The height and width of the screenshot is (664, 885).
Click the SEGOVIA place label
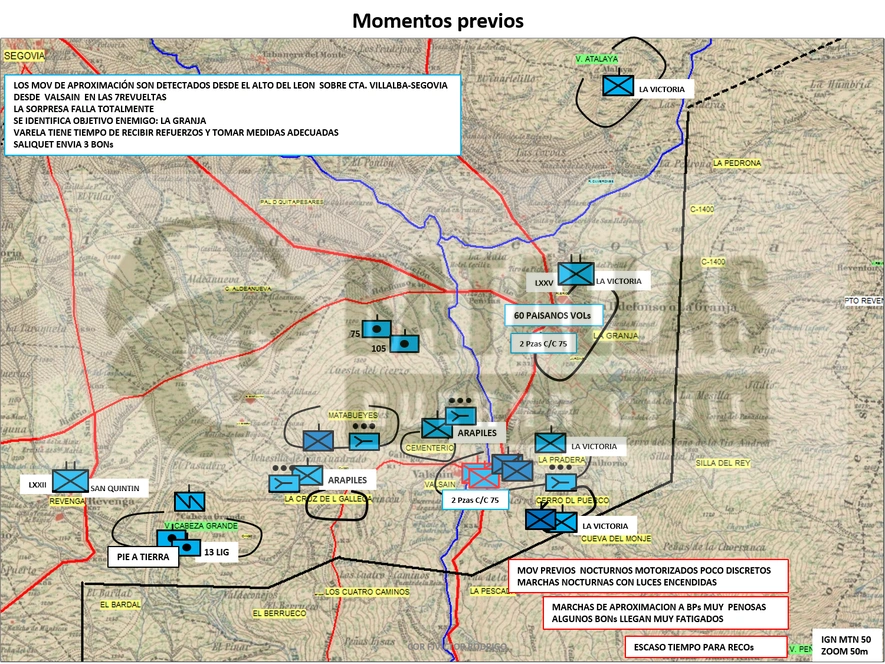click(24, 56)
